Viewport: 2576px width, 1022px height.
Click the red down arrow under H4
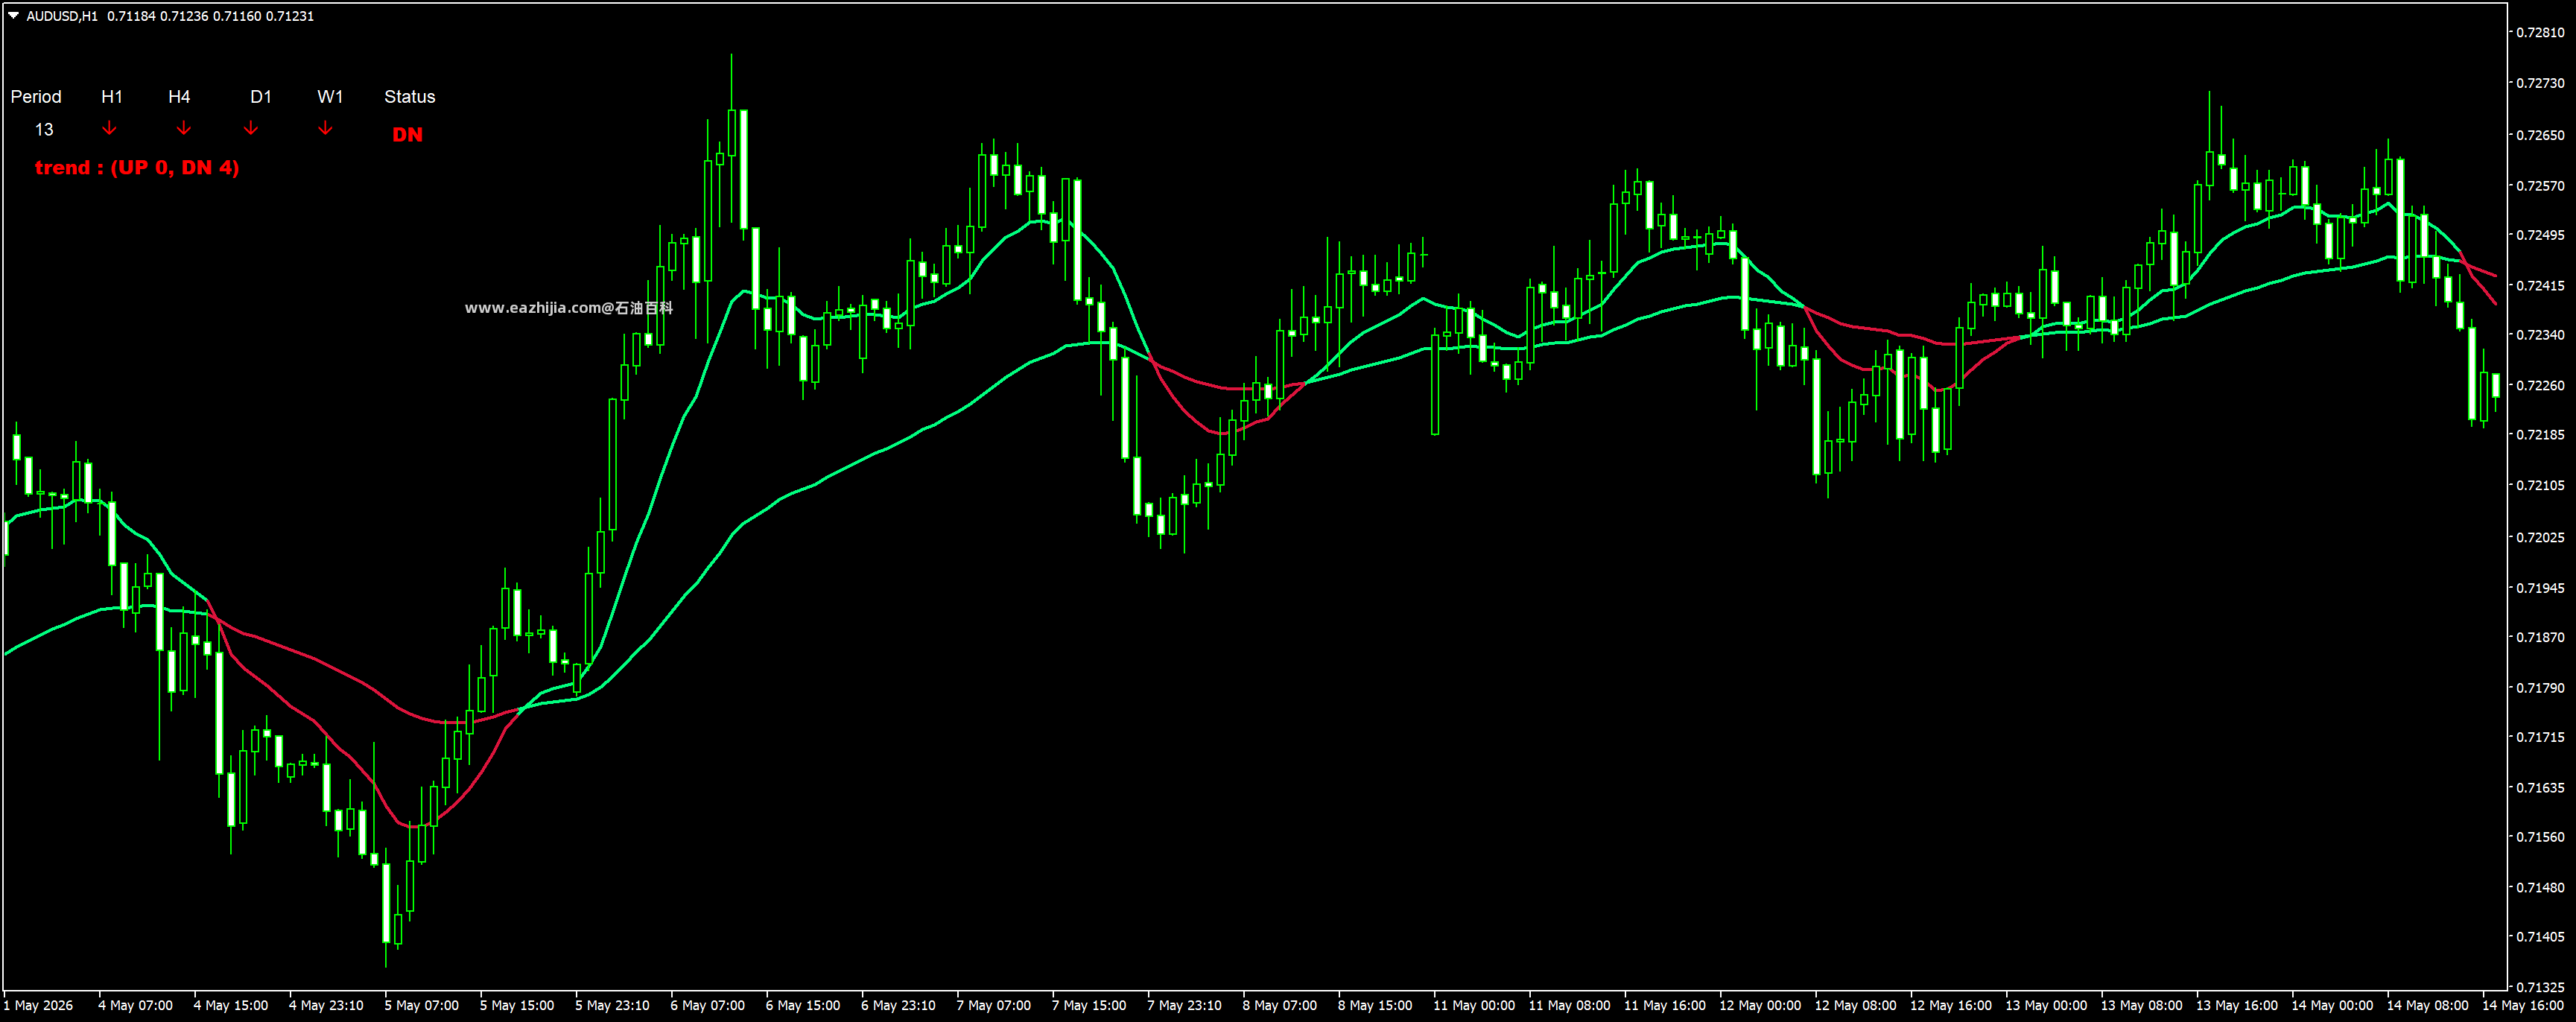point(184,128)
